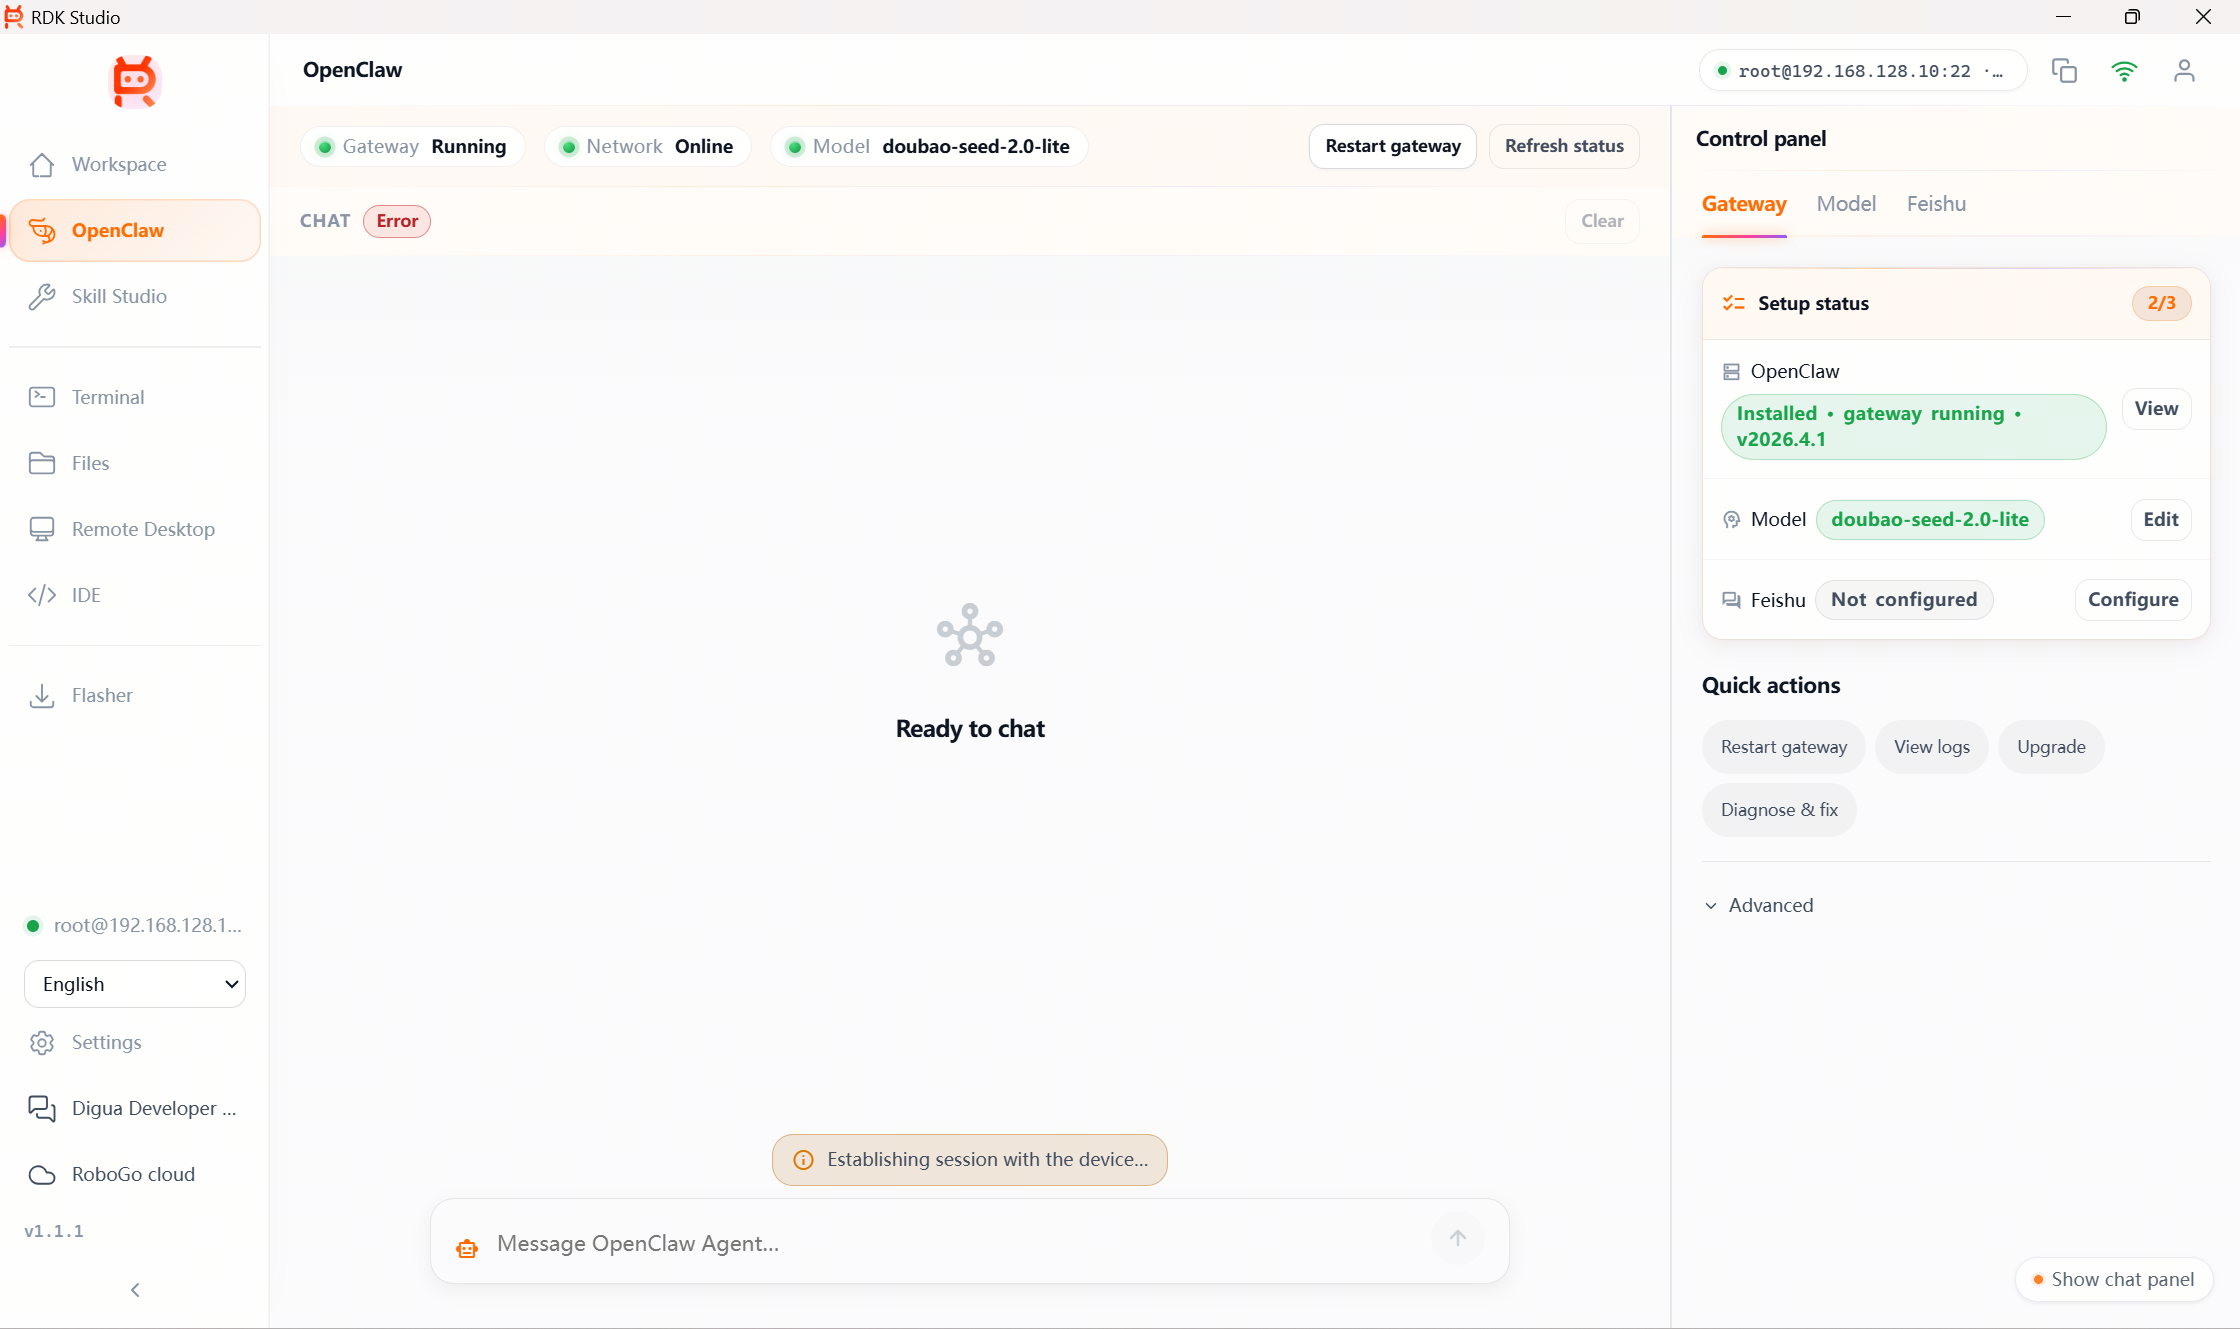Click the top Restart gateway button
The height and width of the screenshot is (1329, 2240).
[x=1393, y=146]
